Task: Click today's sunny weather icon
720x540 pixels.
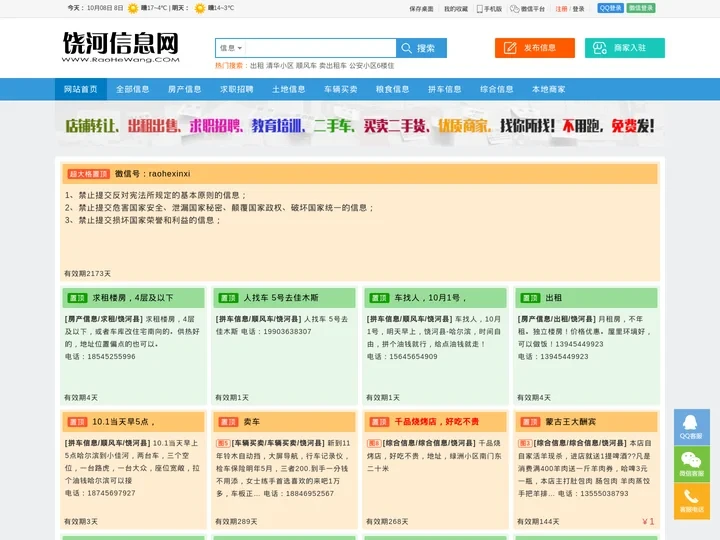Action: pyautogui.click(x=133, y=8)
